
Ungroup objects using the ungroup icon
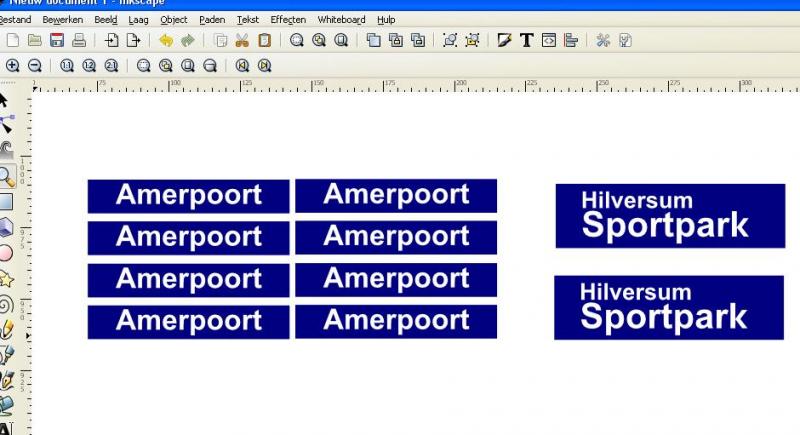[472, 40]
